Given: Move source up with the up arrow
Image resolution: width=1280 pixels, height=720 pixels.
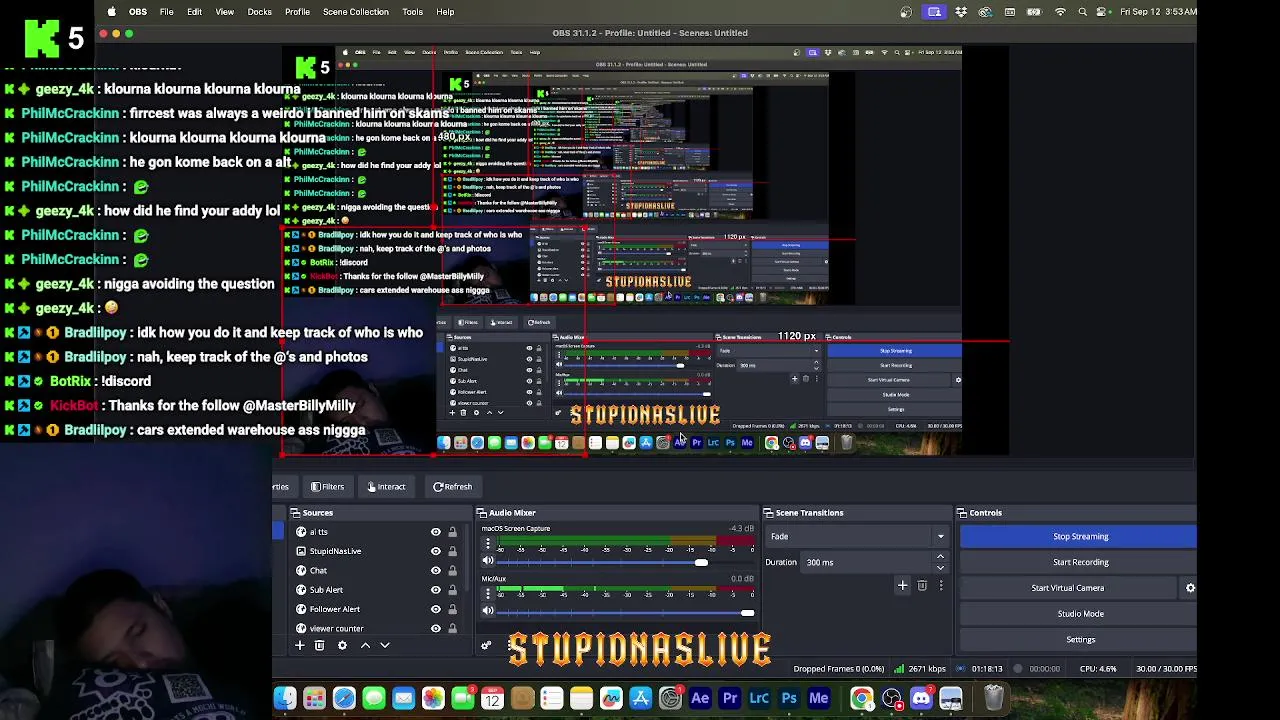Looking at the screenshot, I should pos(365,646).
